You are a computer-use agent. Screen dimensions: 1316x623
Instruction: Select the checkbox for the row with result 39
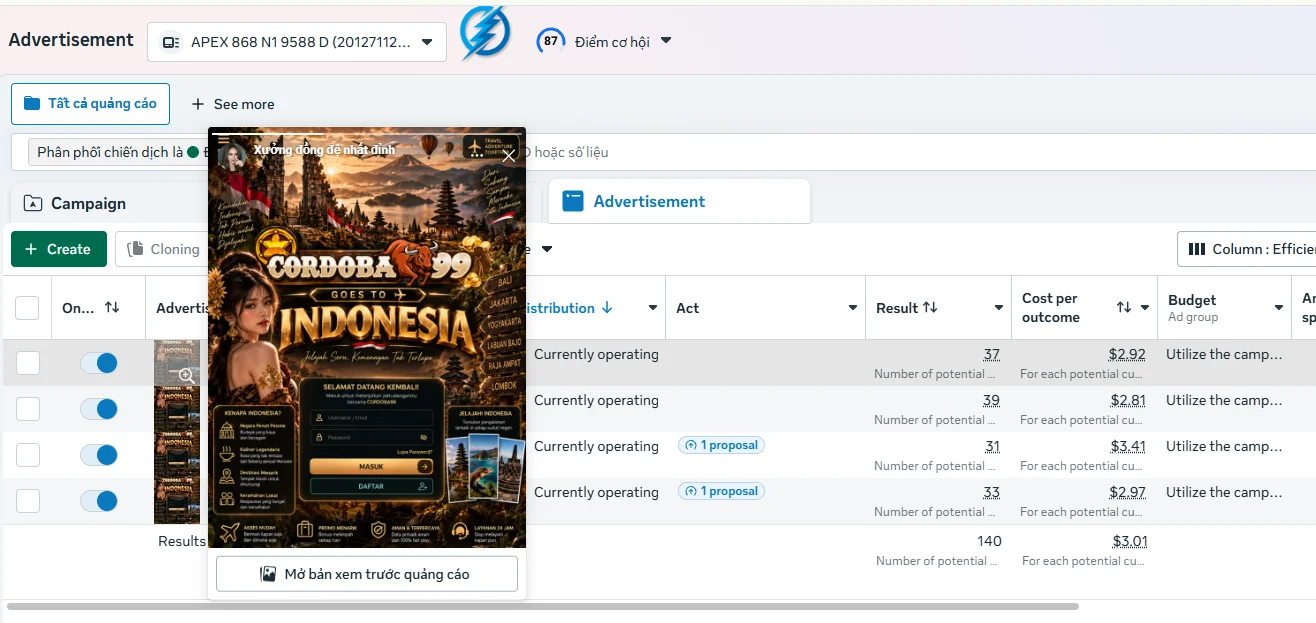pyautogui.click(x=27, y=409)
